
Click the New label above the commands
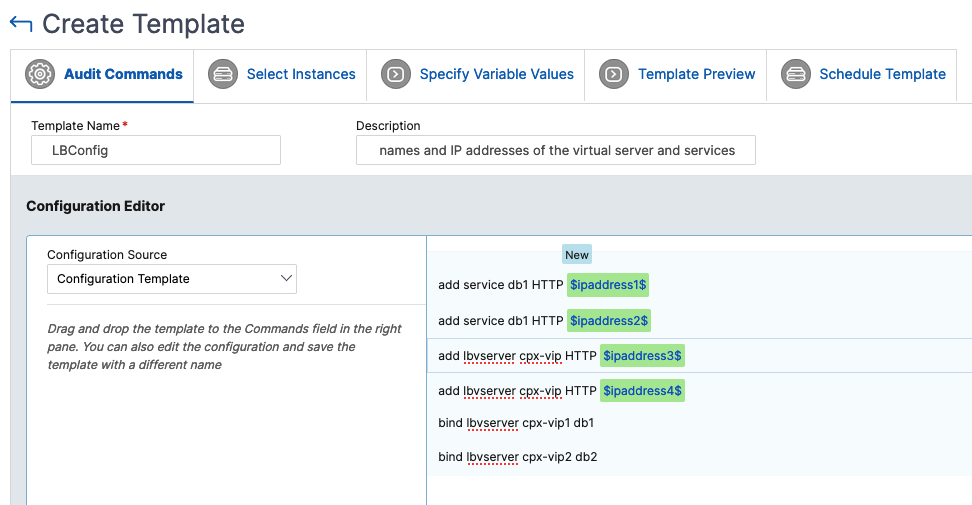point(577,255)
